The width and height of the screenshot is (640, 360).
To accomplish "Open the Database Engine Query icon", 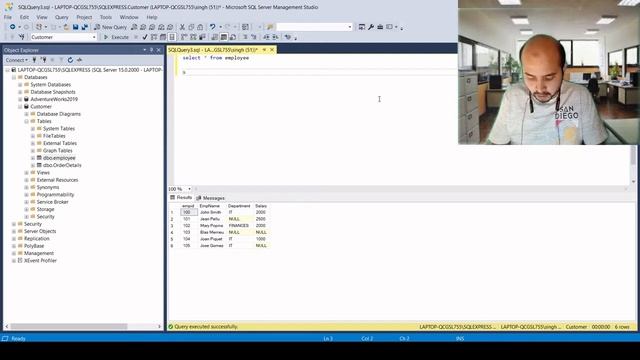I will pos(134,27).
